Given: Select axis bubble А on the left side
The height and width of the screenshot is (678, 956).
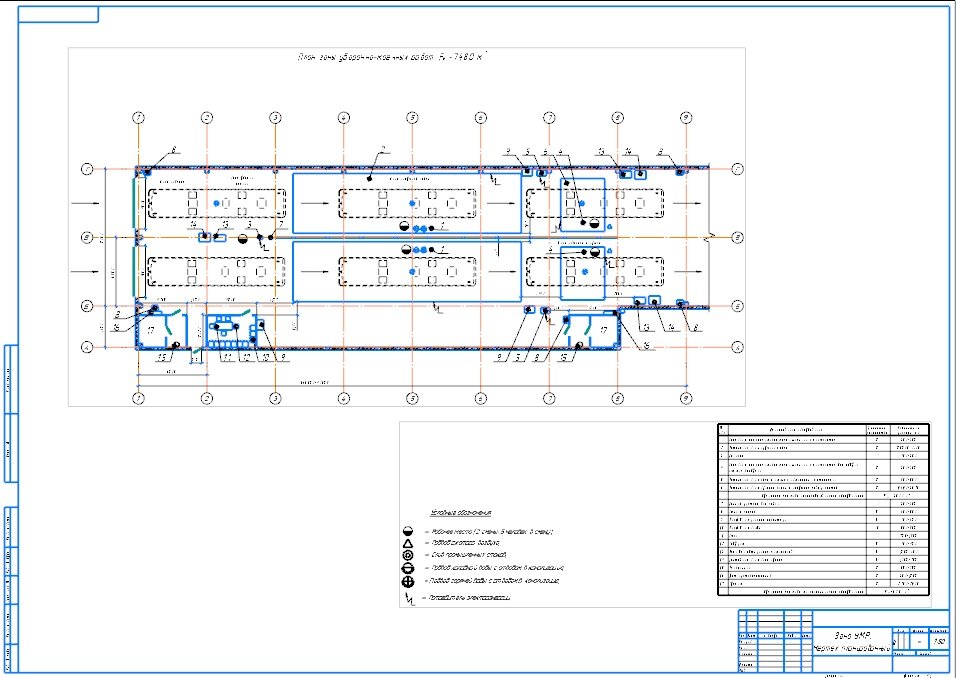Looking at the screenshot, I should (87, 347).
